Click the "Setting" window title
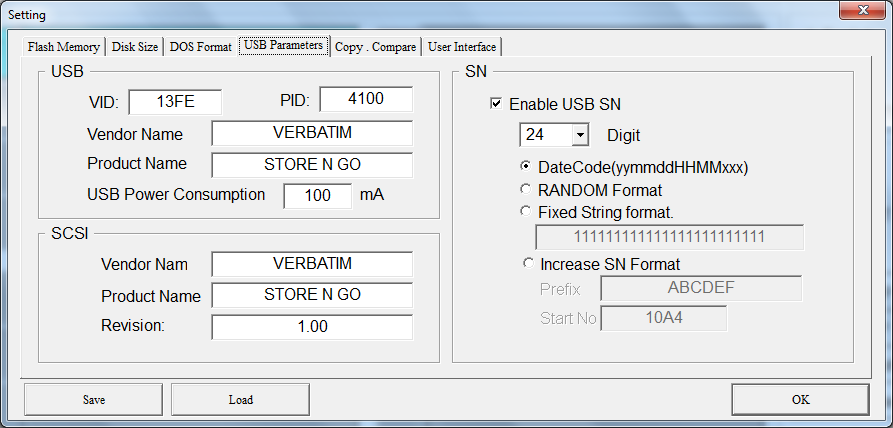Screen dimensions: 893x428 [27, 15]
